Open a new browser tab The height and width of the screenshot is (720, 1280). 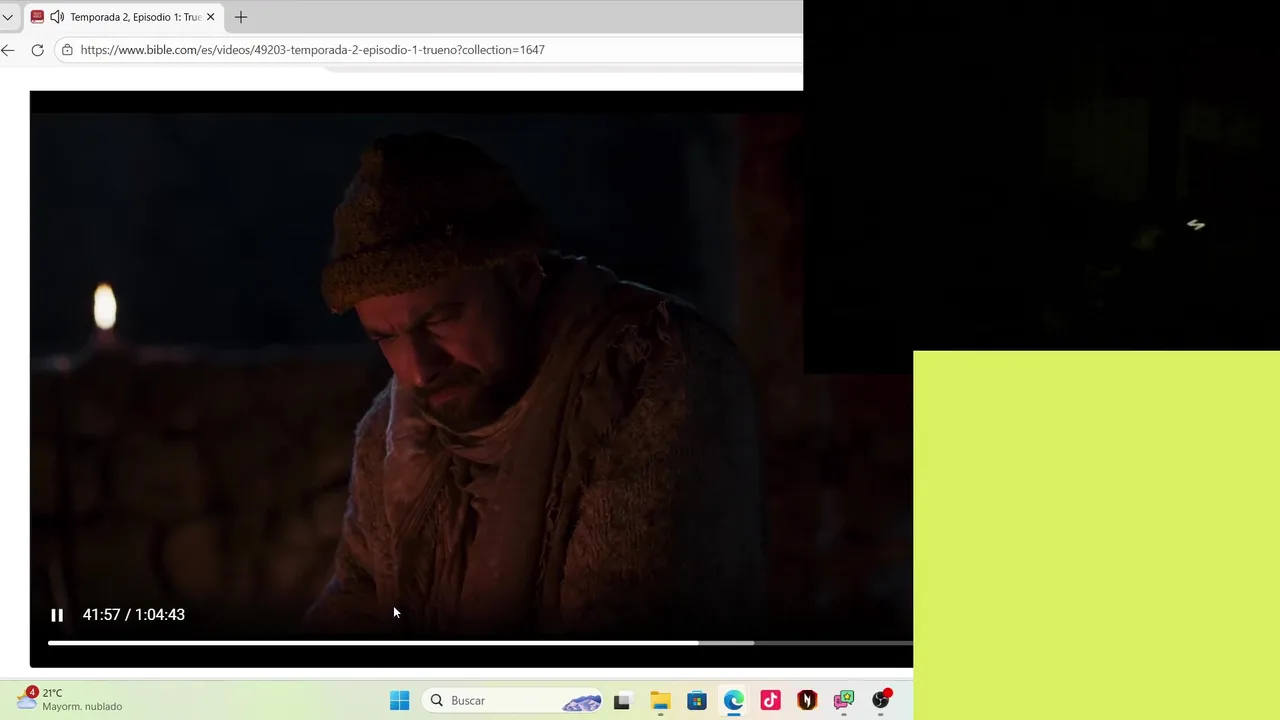pos(240,17)
